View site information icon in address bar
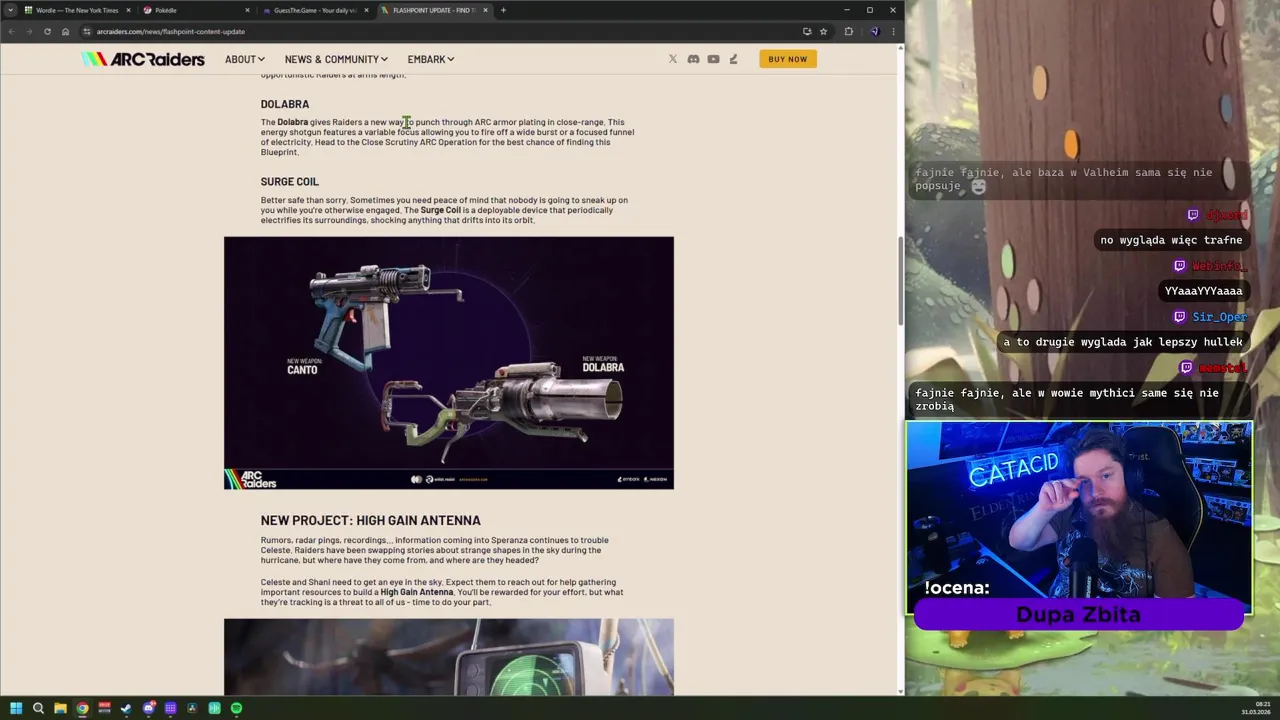Viewport: 1280px width, 720px height. pos(87,31)
